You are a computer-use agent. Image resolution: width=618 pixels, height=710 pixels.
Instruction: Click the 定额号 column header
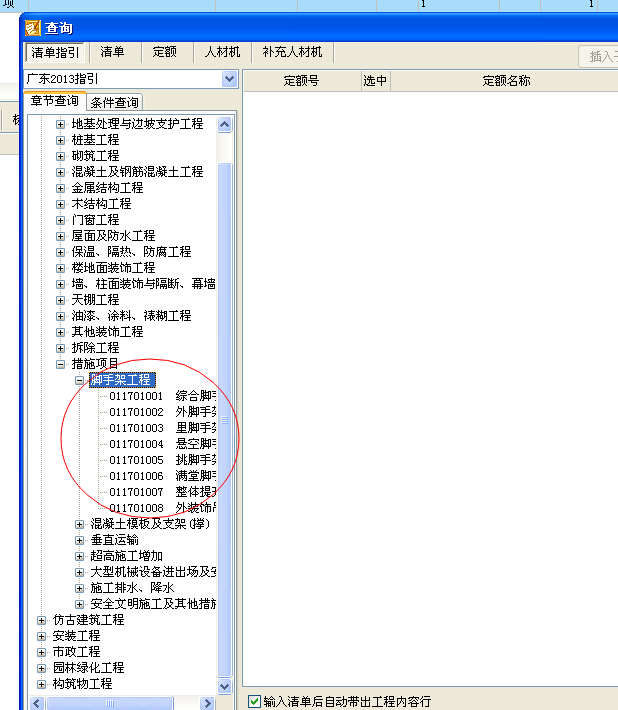pyautogui.click(x=302, y=81)
